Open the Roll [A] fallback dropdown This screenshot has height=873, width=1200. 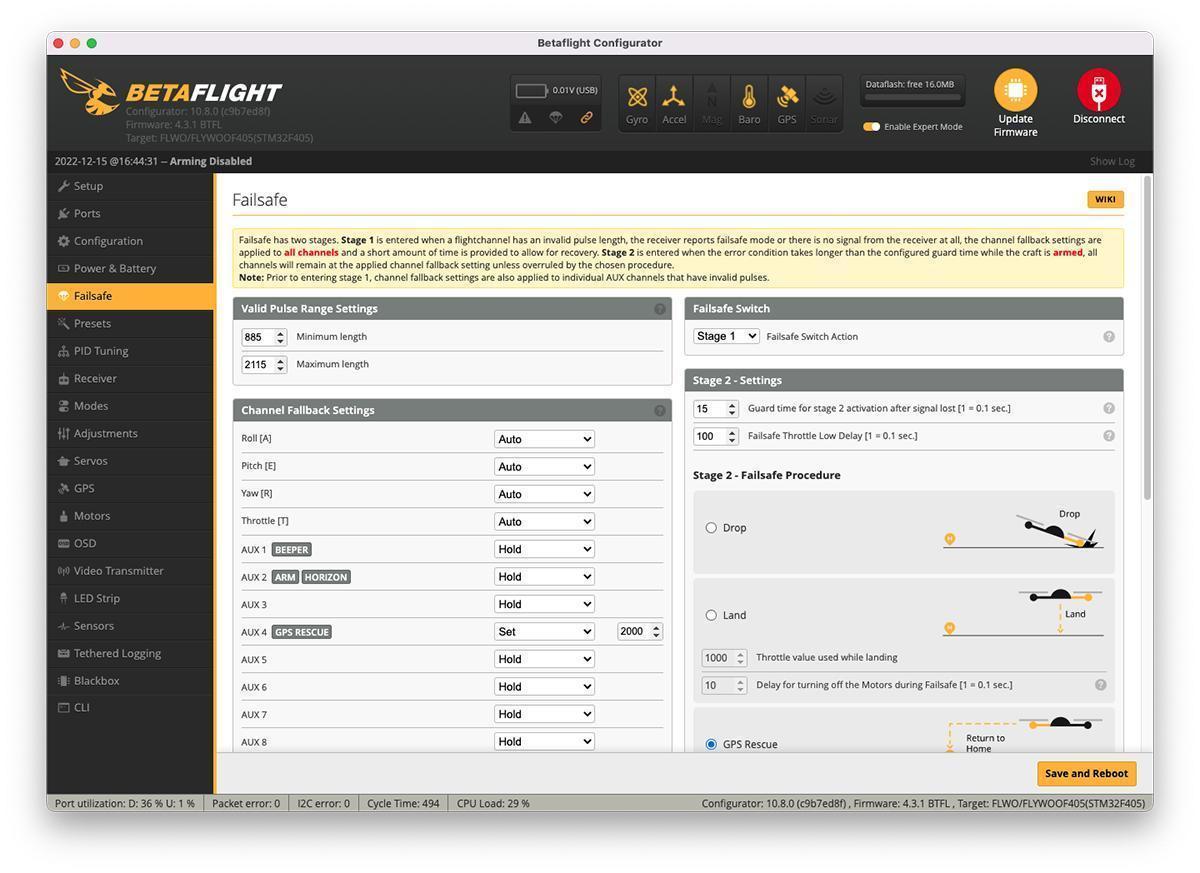tap(544, 439)
